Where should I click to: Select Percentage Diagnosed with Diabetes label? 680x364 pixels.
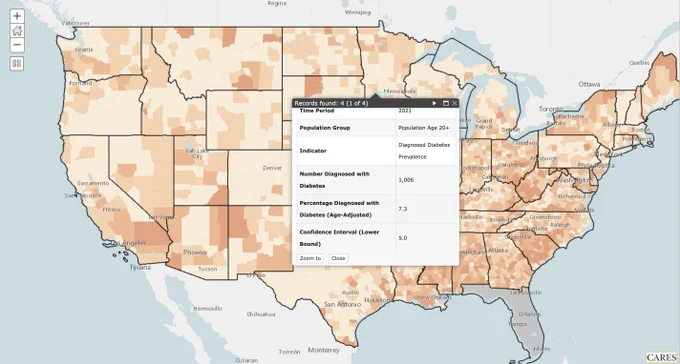(x=339, y=209)
